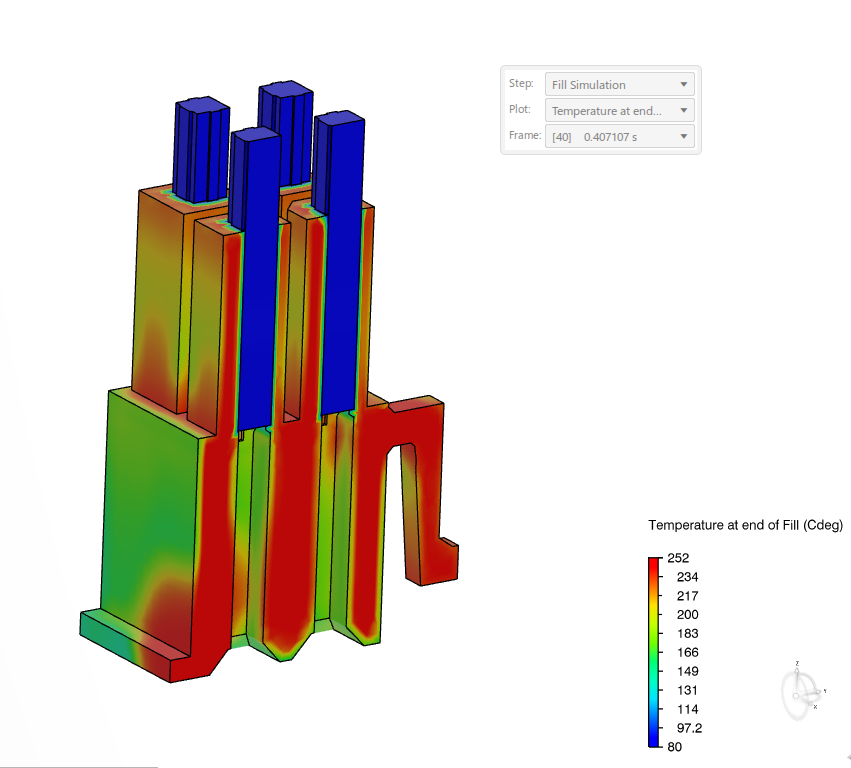Screen dimensions: 851x768
Task: Open the Step dropdown showing Fill Simulation
Action: (619, 85)
